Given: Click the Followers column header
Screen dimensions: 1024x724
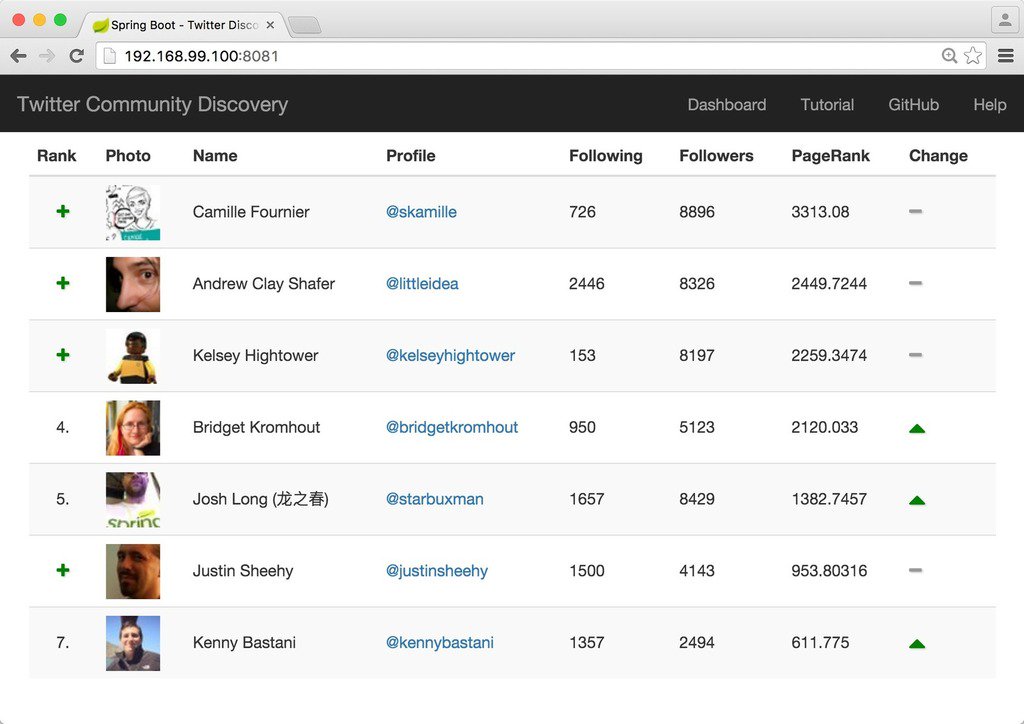Looking at the screenshot, I should coord(716,155).
